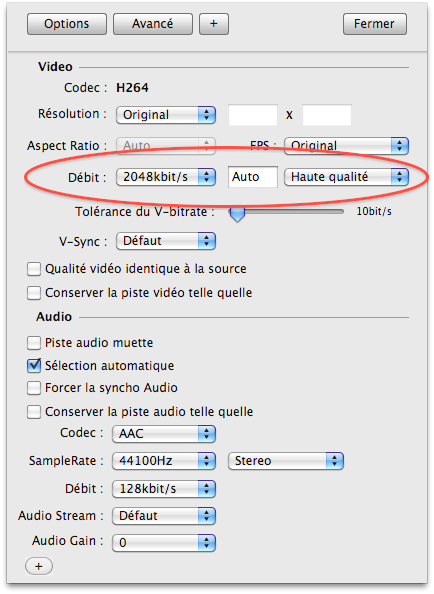
Task: Open the Options panel
Action: click(67, 24)
